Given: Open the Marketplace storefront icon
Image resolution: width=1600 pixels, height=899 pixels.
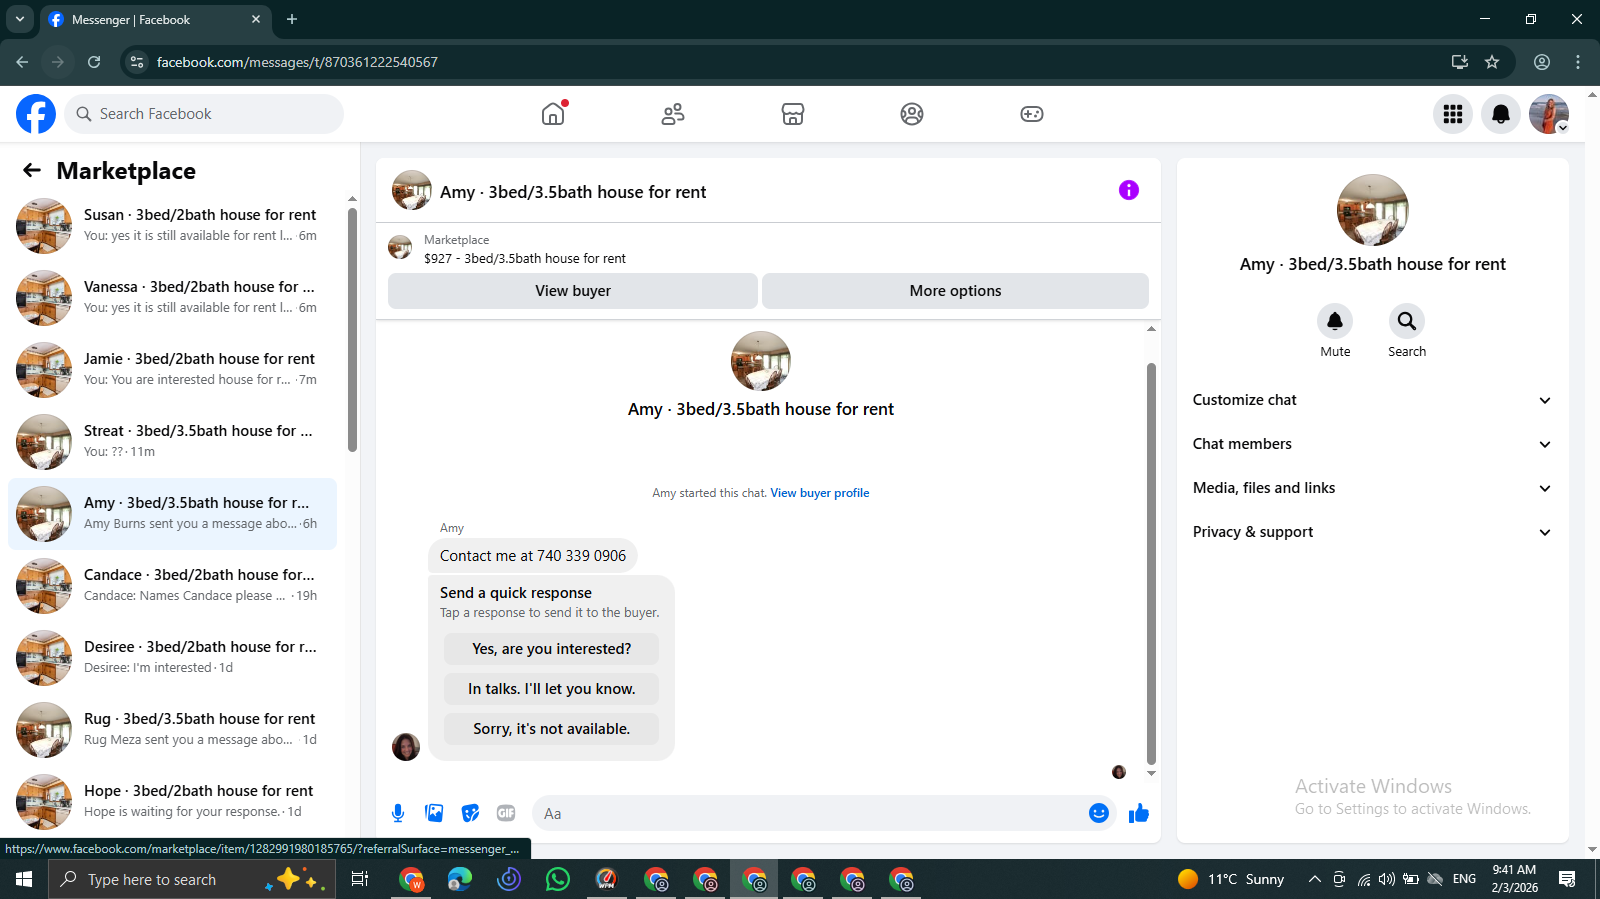Looking at the screenshot, I should 793,114.
